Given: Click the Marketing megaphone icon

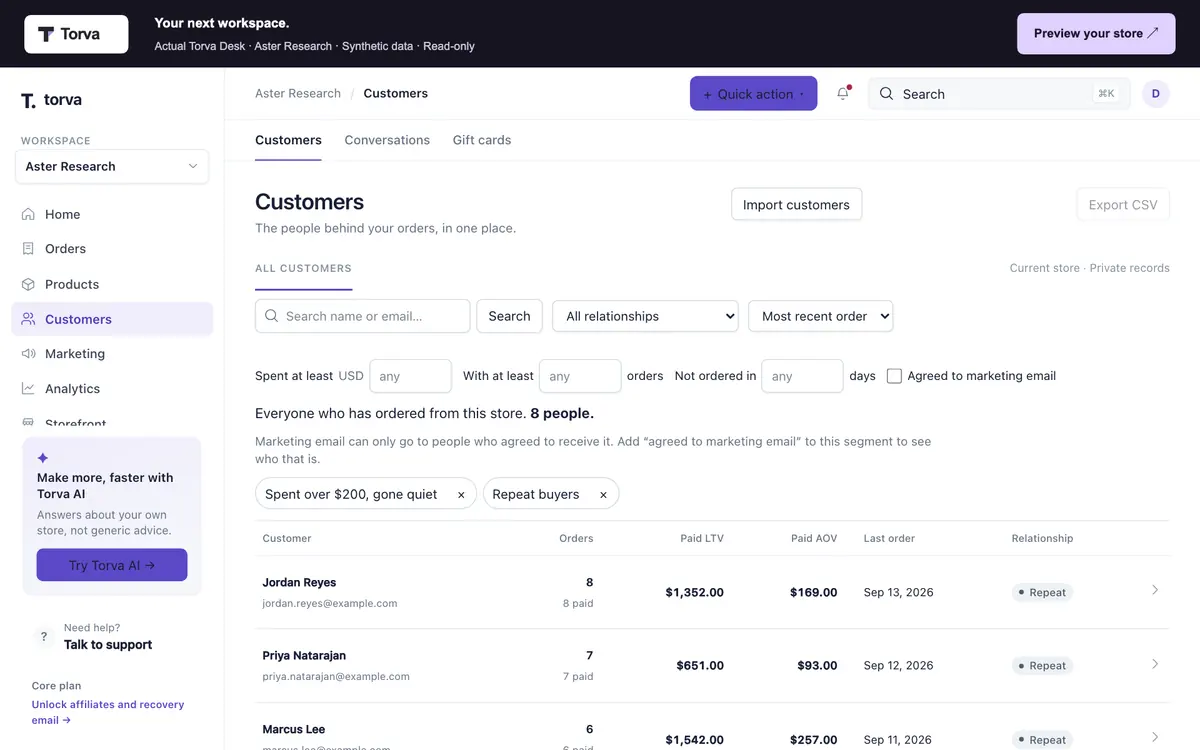Looking at the screenshot, I should [x=28, y=354].
